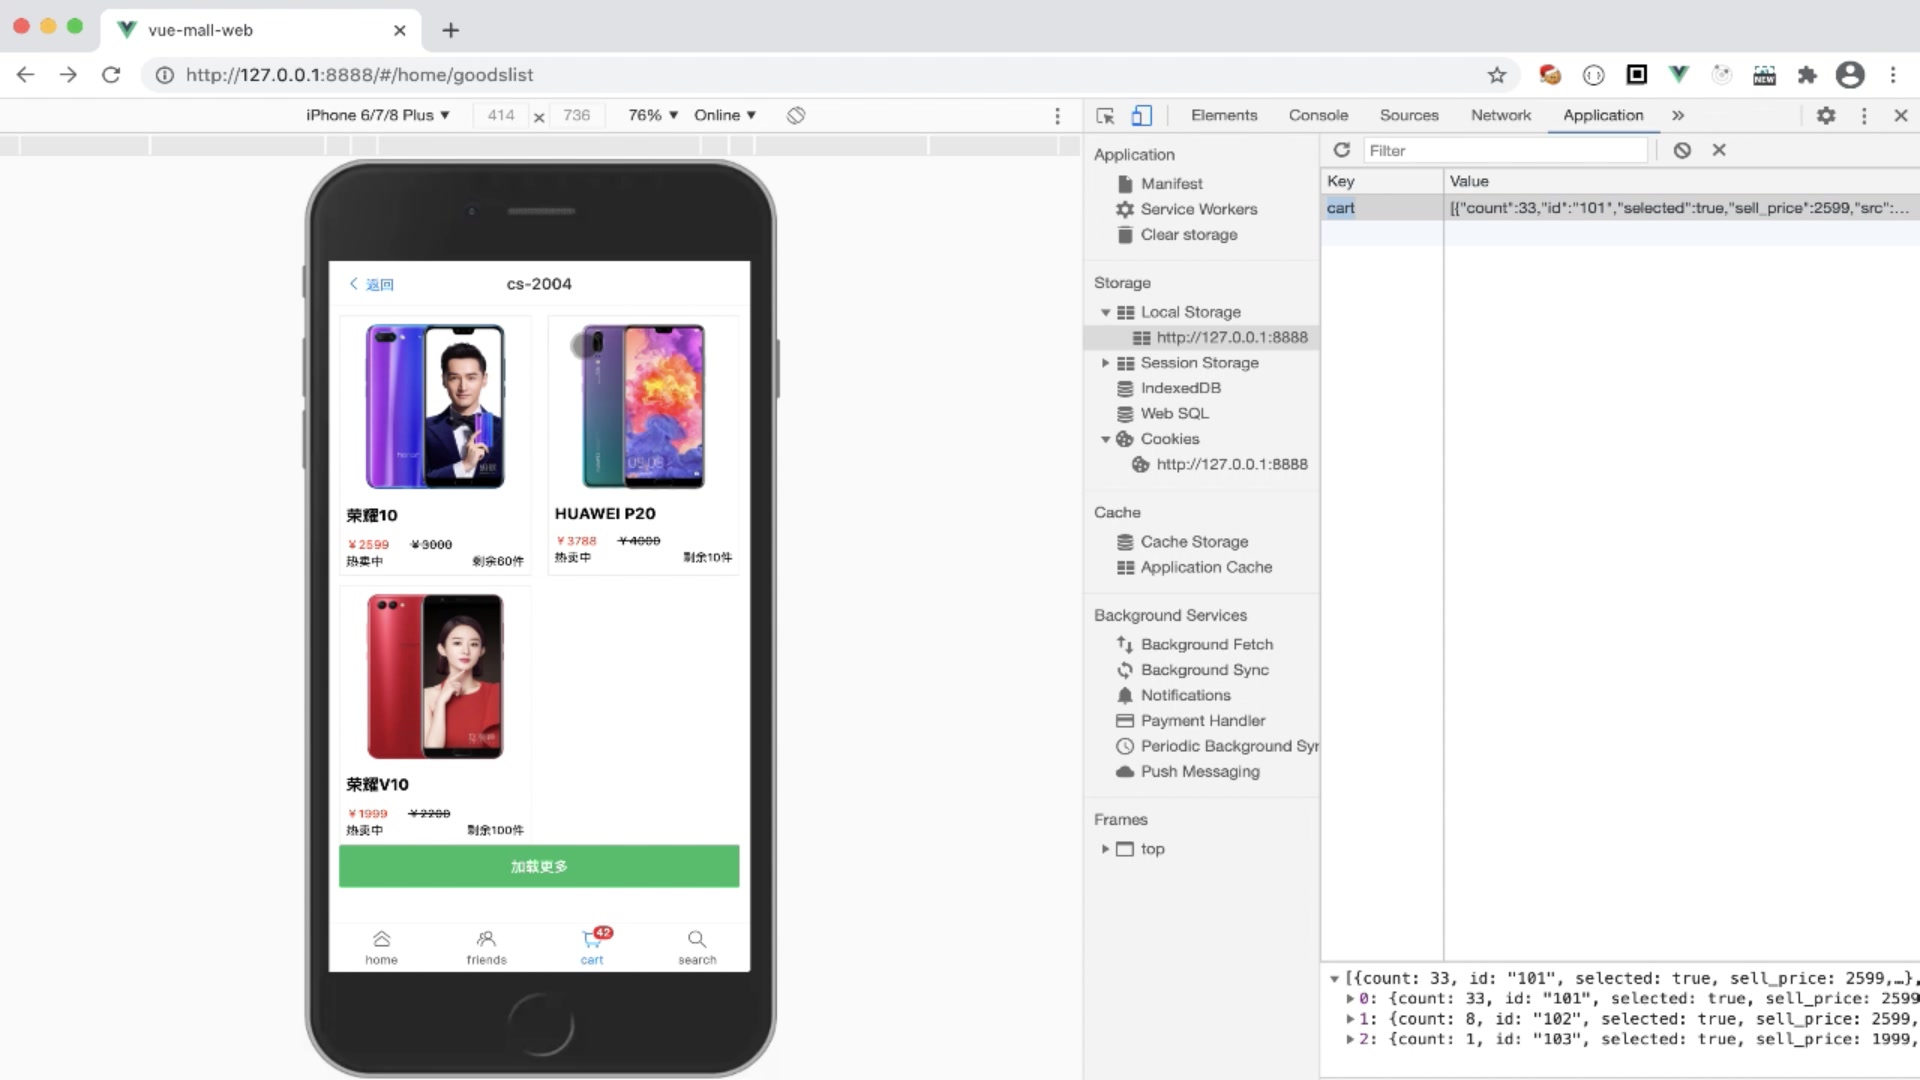Open Clear storage section
This screenshot has width=1920, height=1080.
tap(1188, 235)
